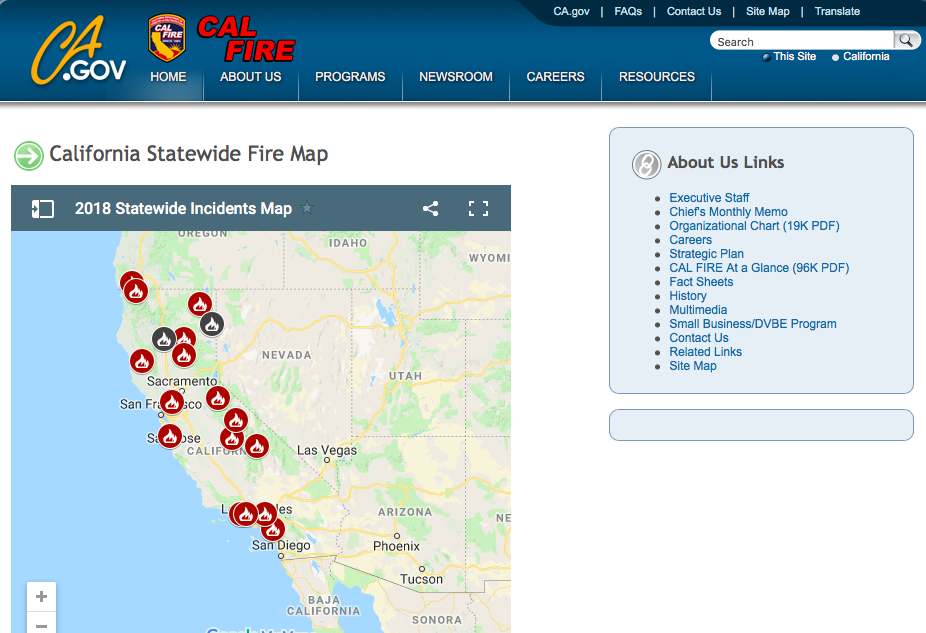Click Contact Us in About Us Links

click(x=699, y=338)
